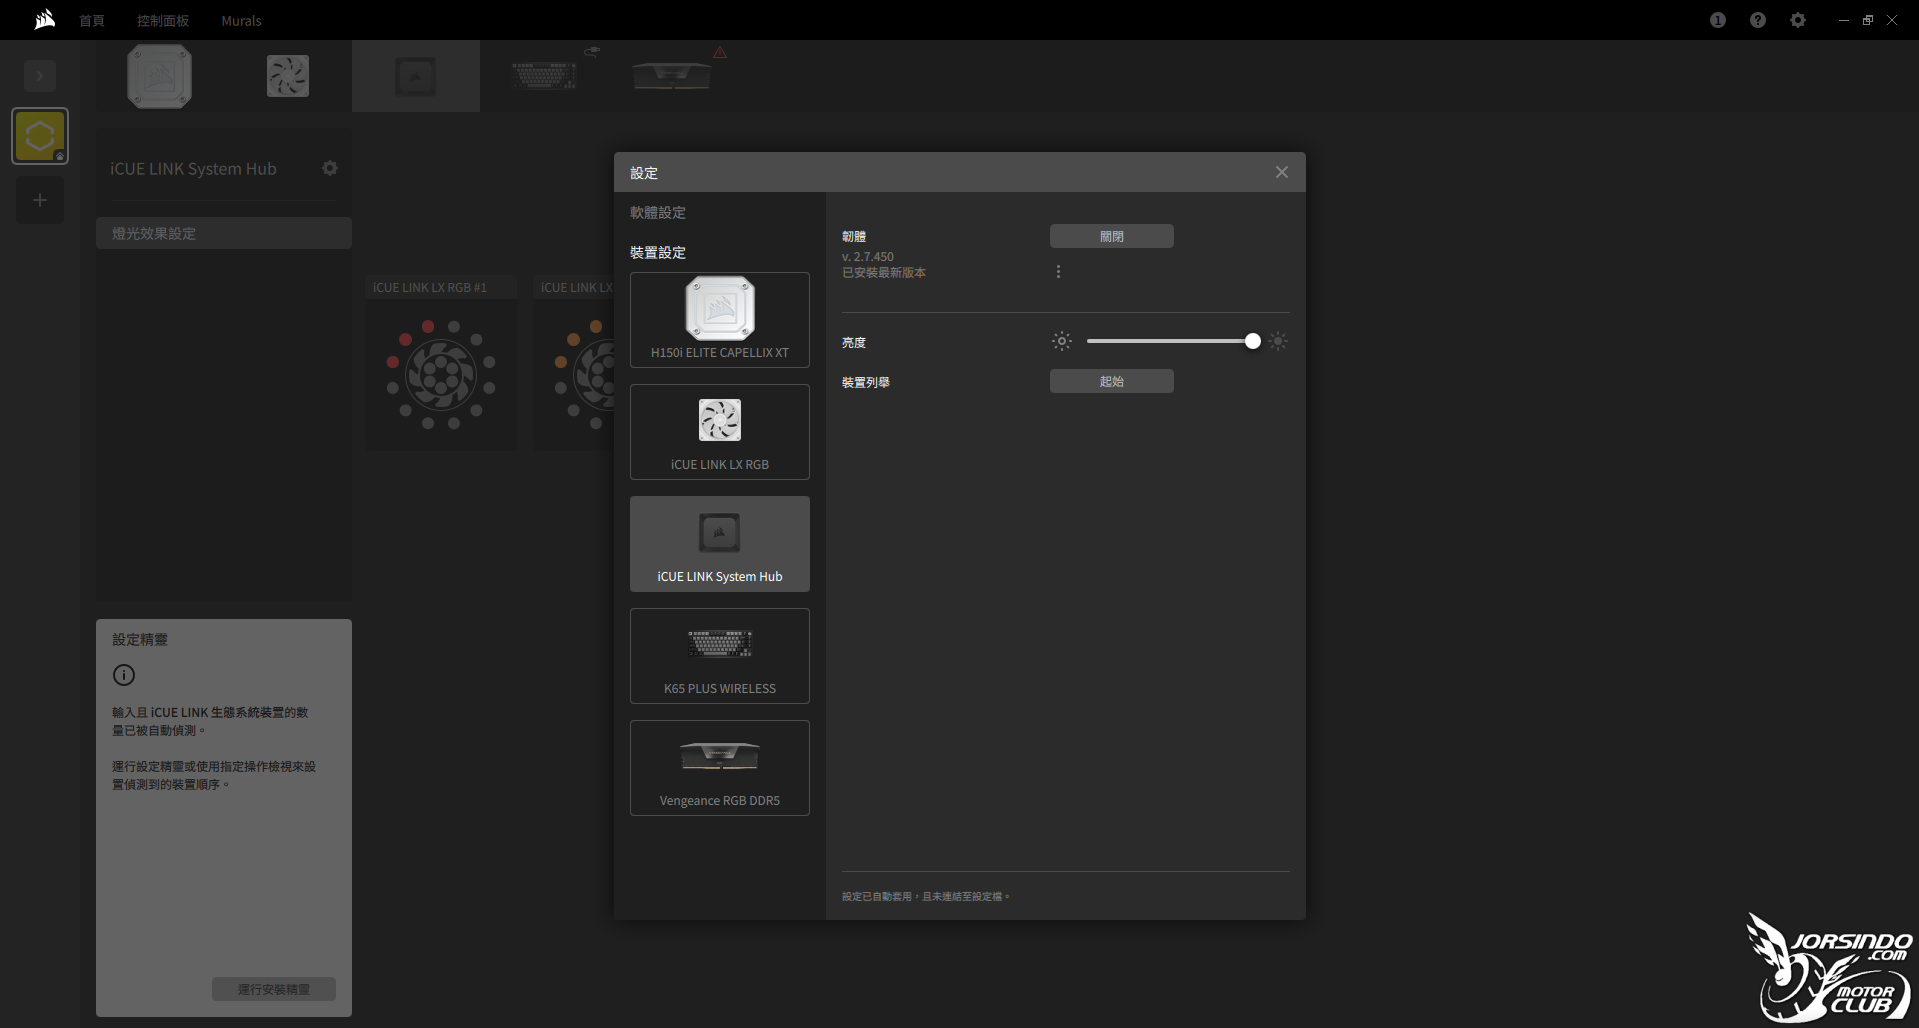Click the footer note 設定已自動套用
Image resolution: width=1919 pixels, height=1028 pixels.
pyautogui.click(x=926, y=896)
